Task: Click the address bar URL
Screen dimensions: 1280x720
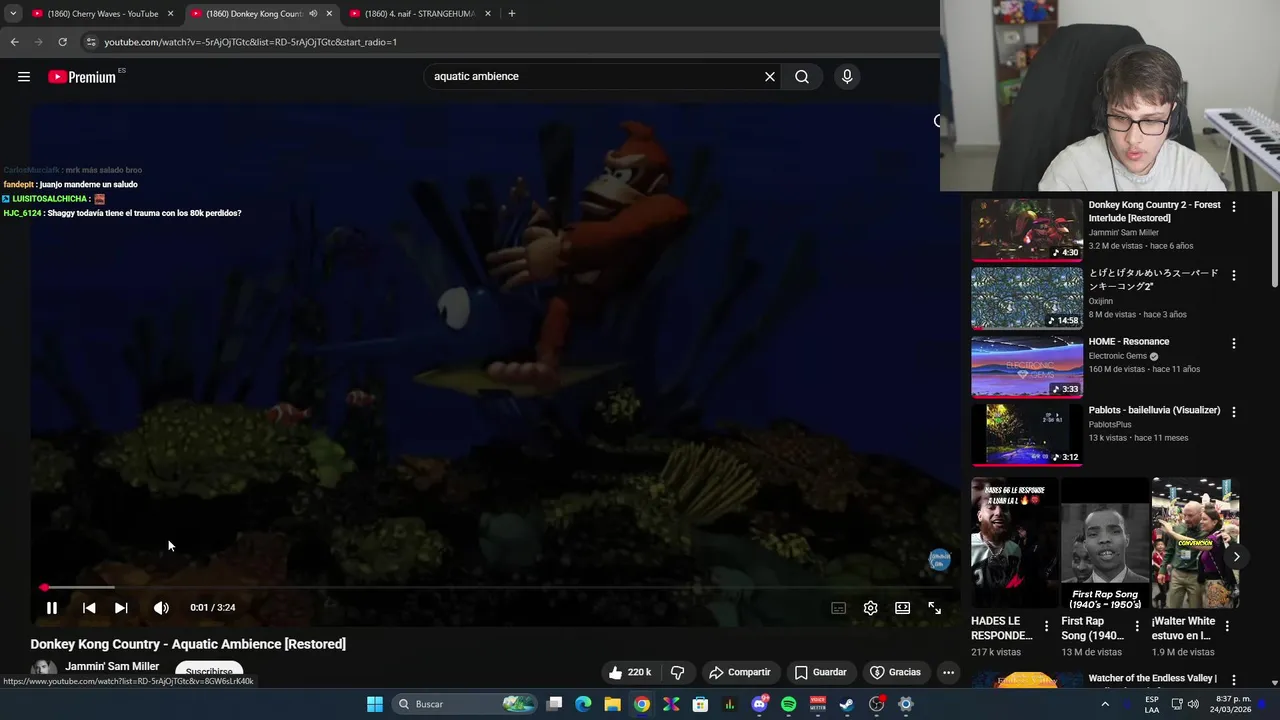Action: click(x=251, y=42)
